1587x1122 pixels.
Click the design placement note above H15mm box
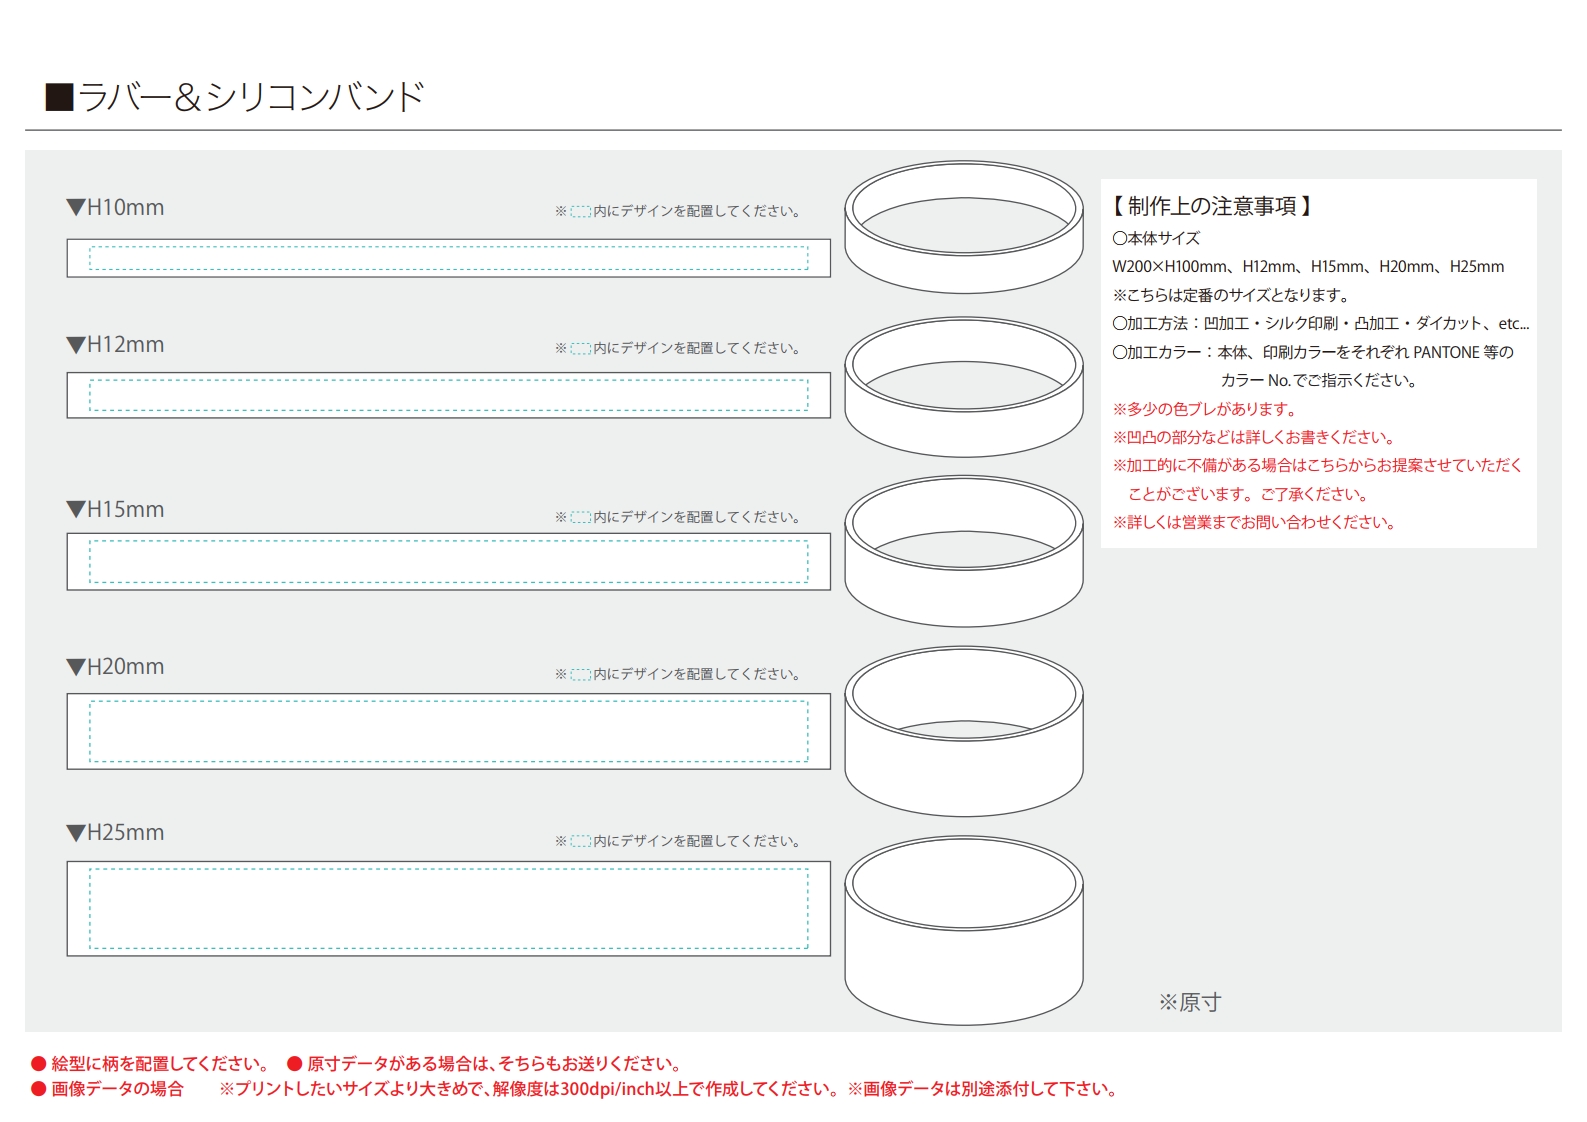coord(679,517)
